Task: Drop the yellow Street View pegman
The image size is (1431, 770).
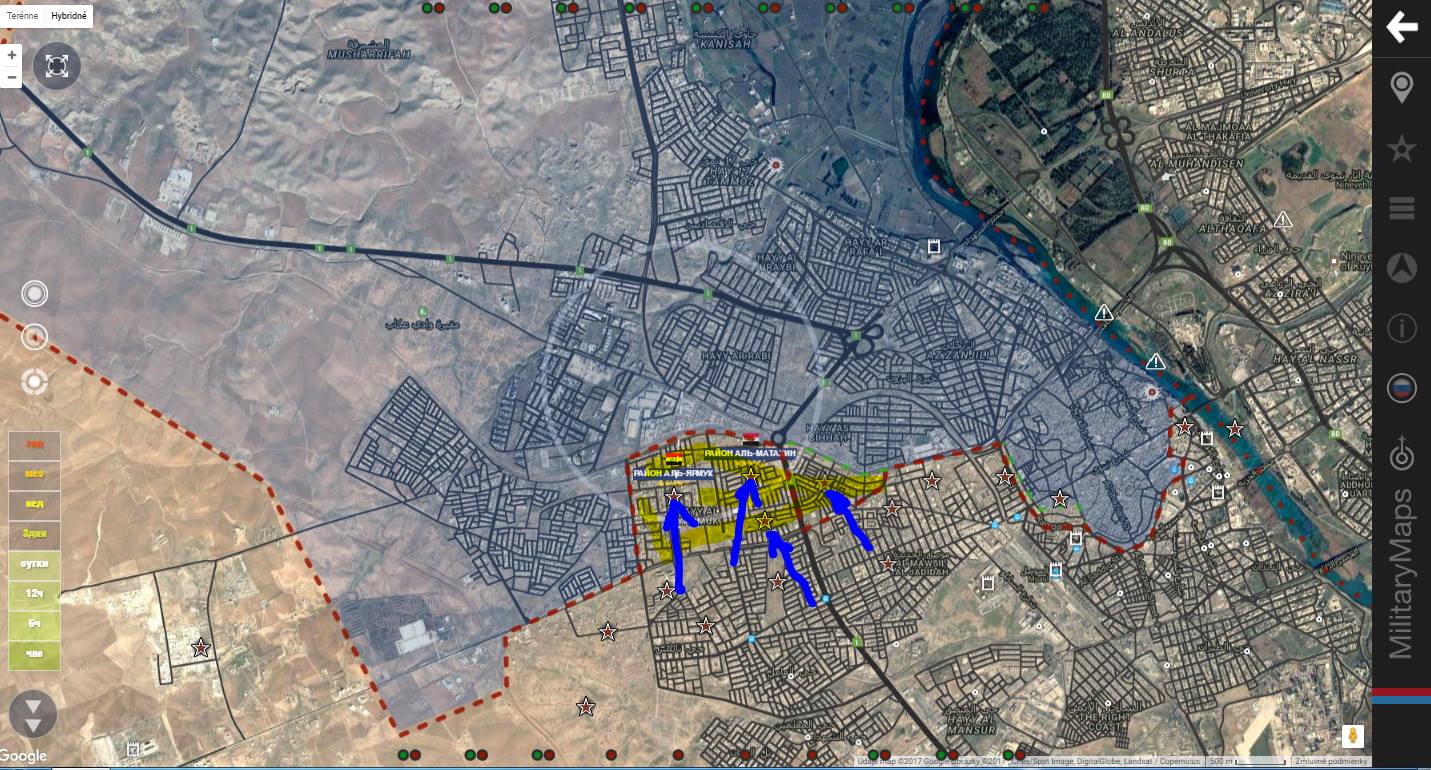Action: click(1352, 737)
